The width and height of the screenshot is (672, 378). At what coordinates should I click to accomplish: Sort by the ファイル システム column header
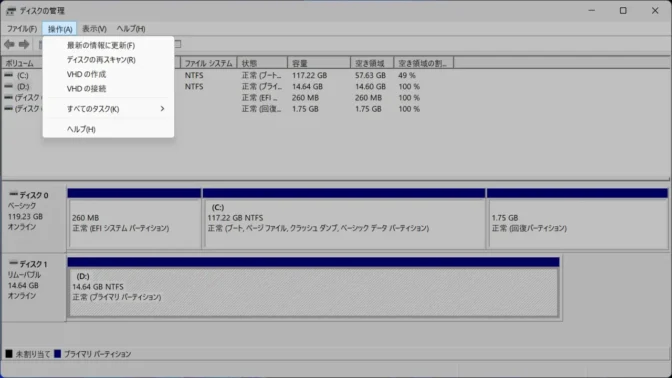pos(209,63)
